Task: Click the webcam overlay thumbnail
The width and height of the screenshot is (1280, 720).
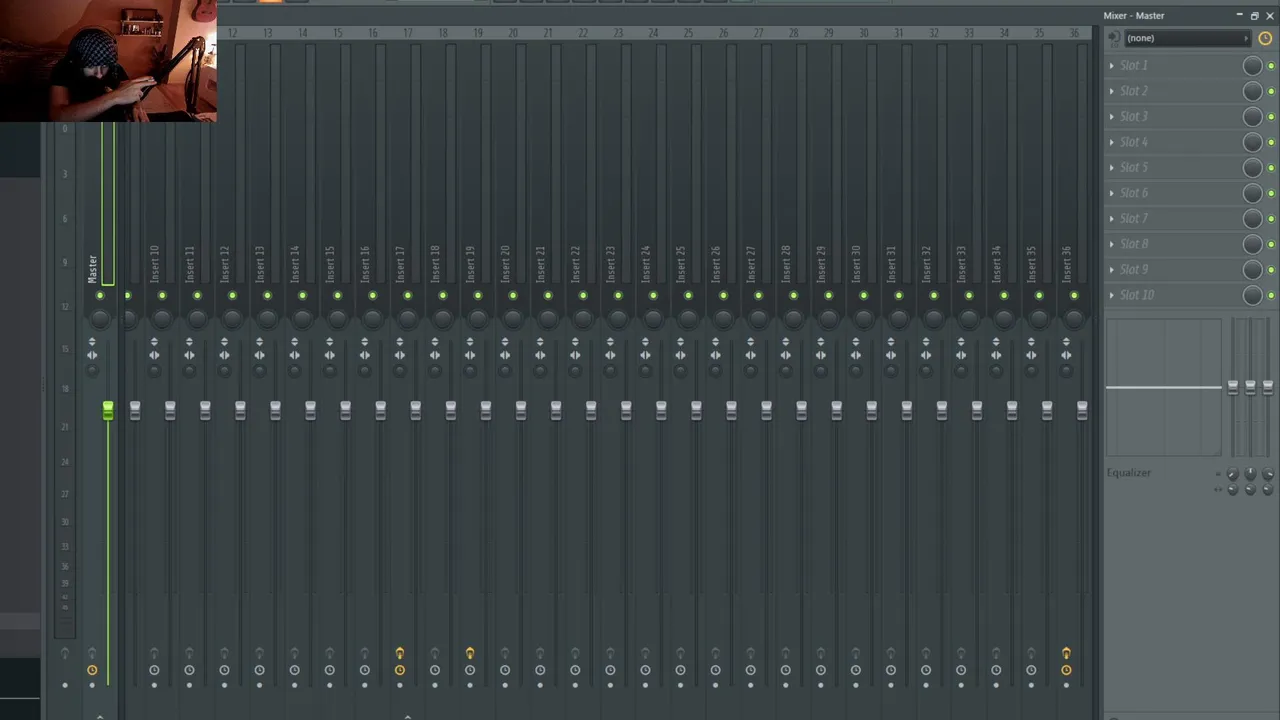Action: [108, 61]
